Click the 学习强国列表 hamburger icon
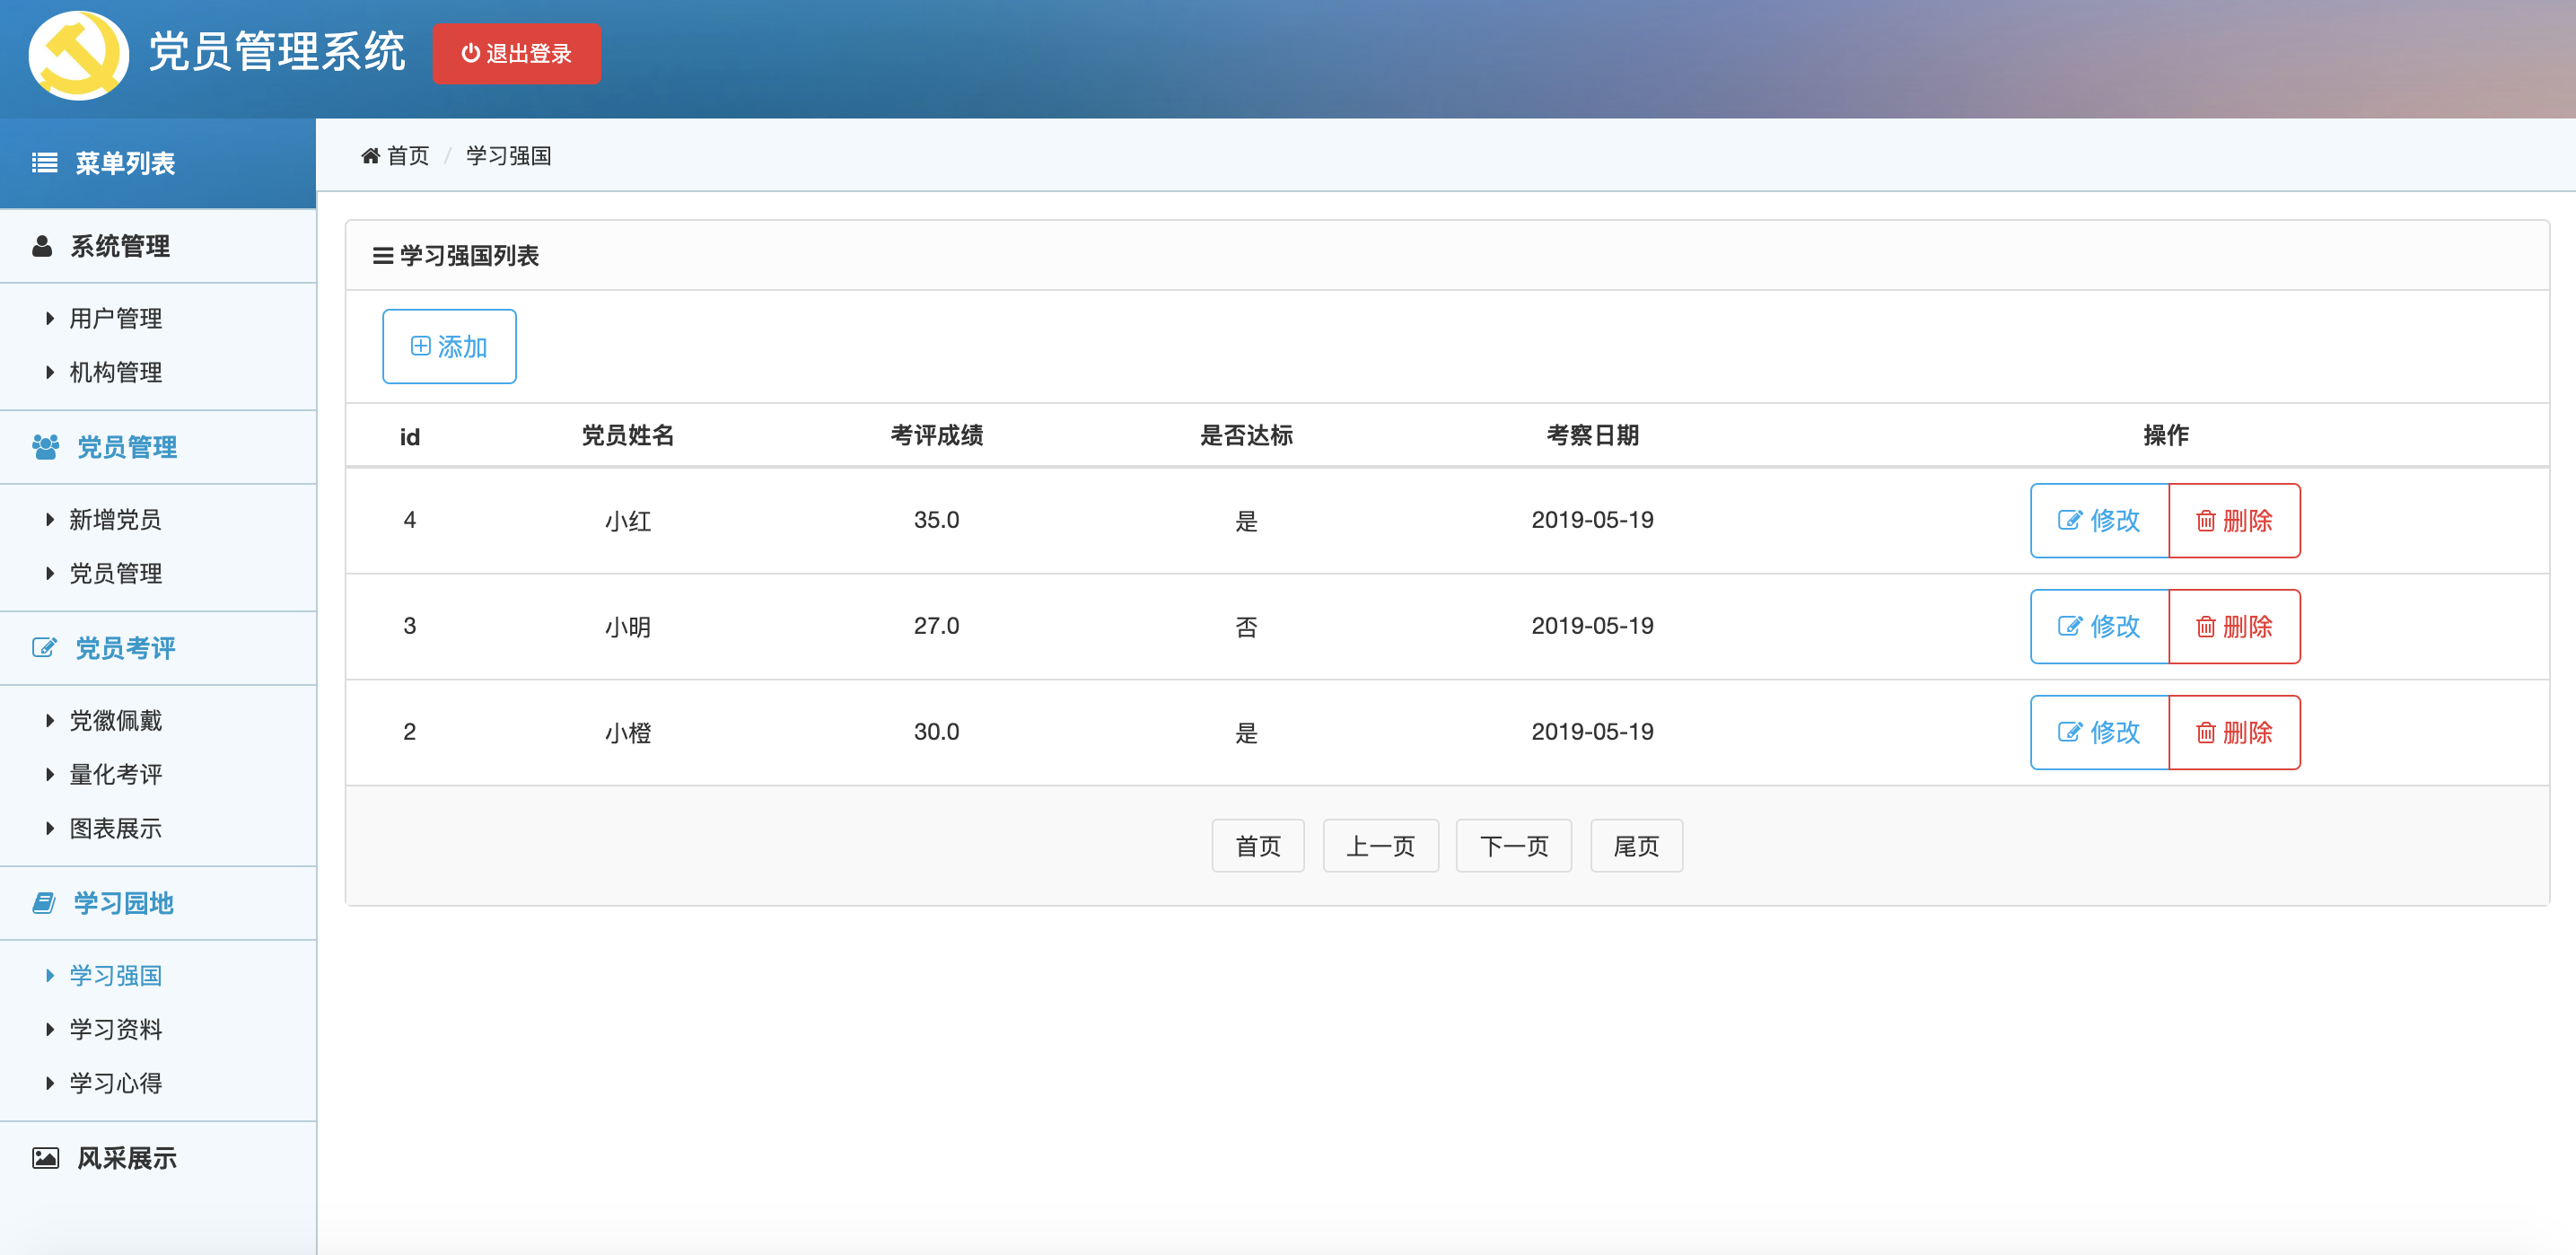Viewport: 2576px width, 1255px height. (x=382, y=256)
